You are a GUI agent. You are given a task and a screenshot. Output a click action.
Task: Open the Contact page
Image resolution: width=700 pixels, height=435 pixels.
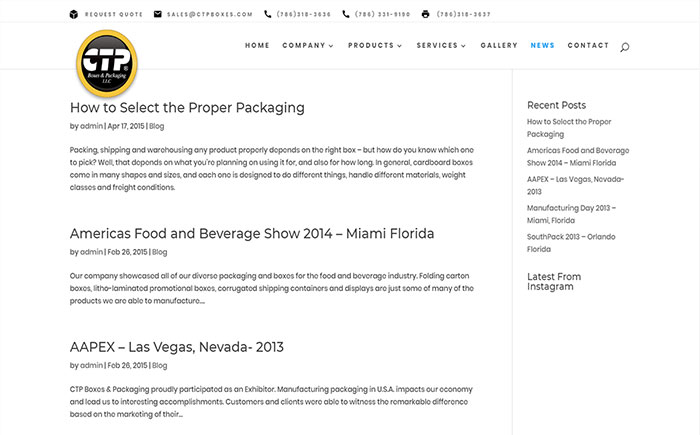click(588, 46)
